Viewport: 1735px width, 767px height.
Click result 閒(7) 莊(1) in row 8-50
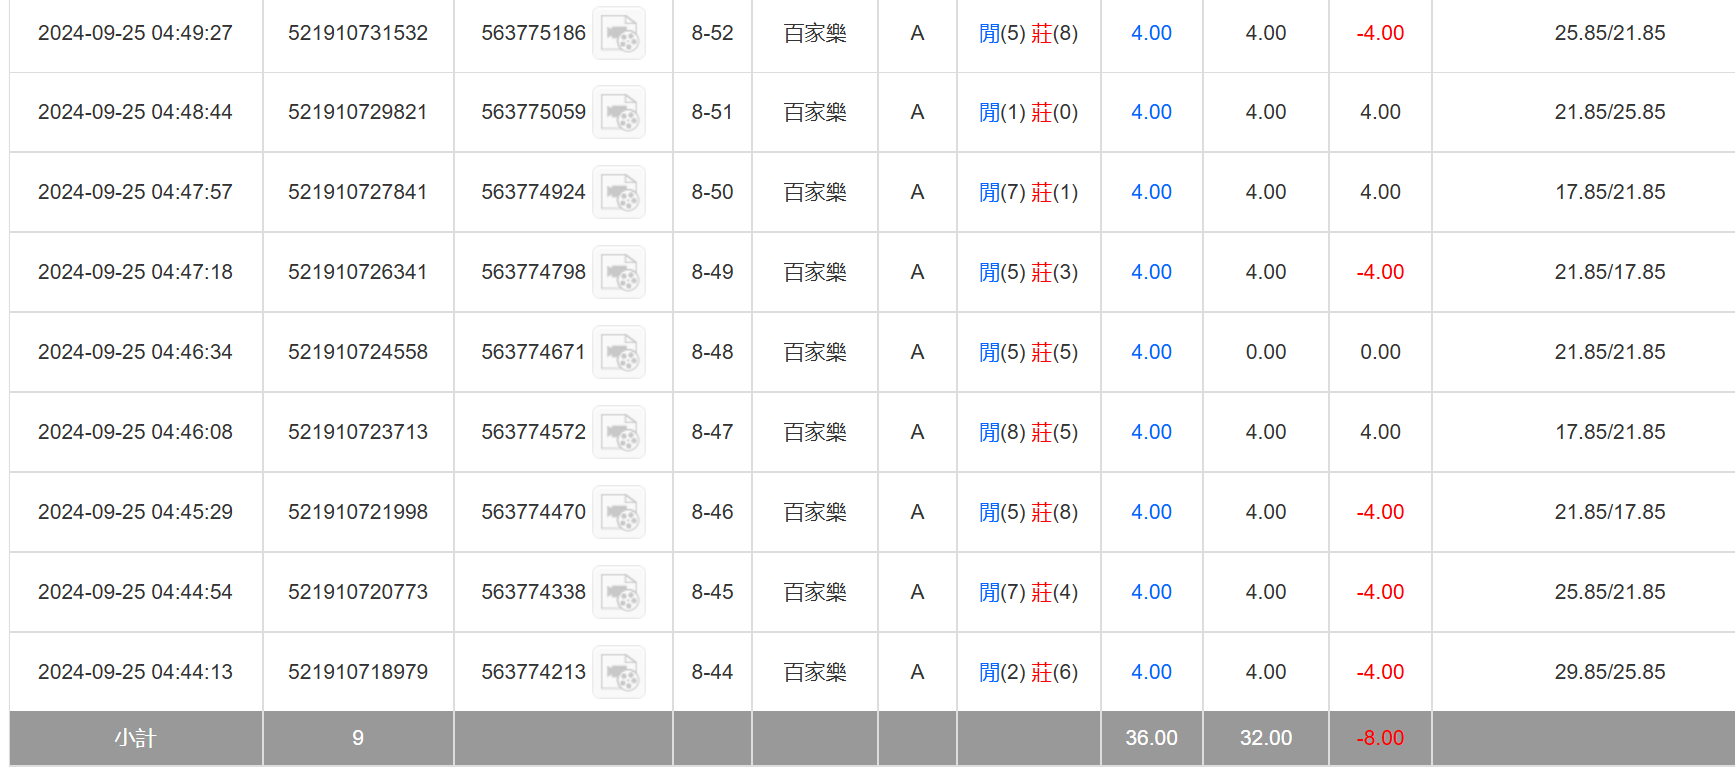[1028, 192]
